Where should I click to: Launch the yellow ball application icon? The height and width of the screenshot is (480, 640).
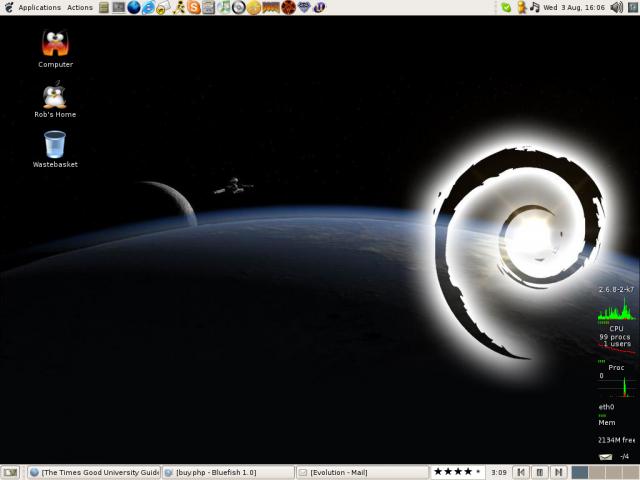click(x=253, y=7)
